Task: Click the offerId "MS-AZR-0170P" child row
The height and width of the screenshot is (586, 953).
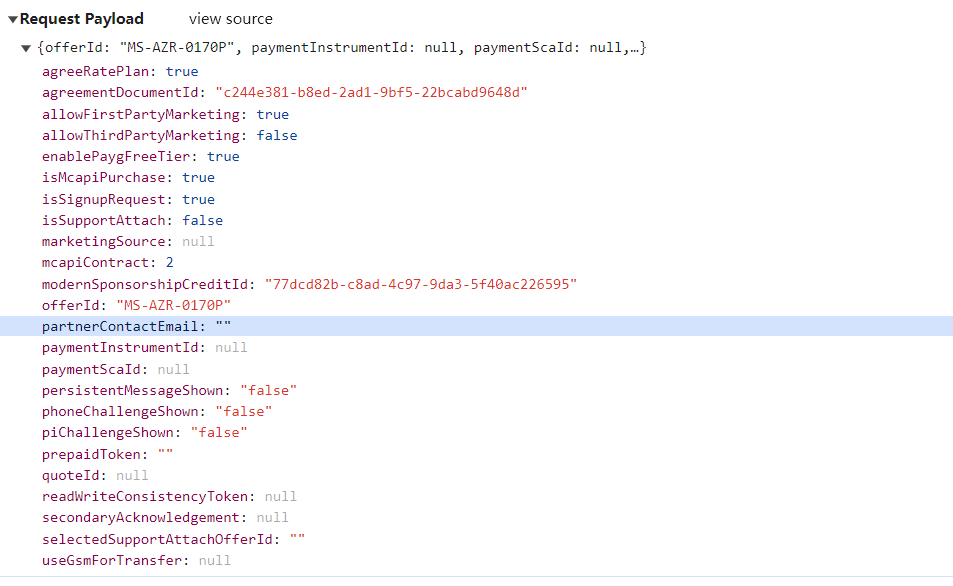Action: (137, 305)
